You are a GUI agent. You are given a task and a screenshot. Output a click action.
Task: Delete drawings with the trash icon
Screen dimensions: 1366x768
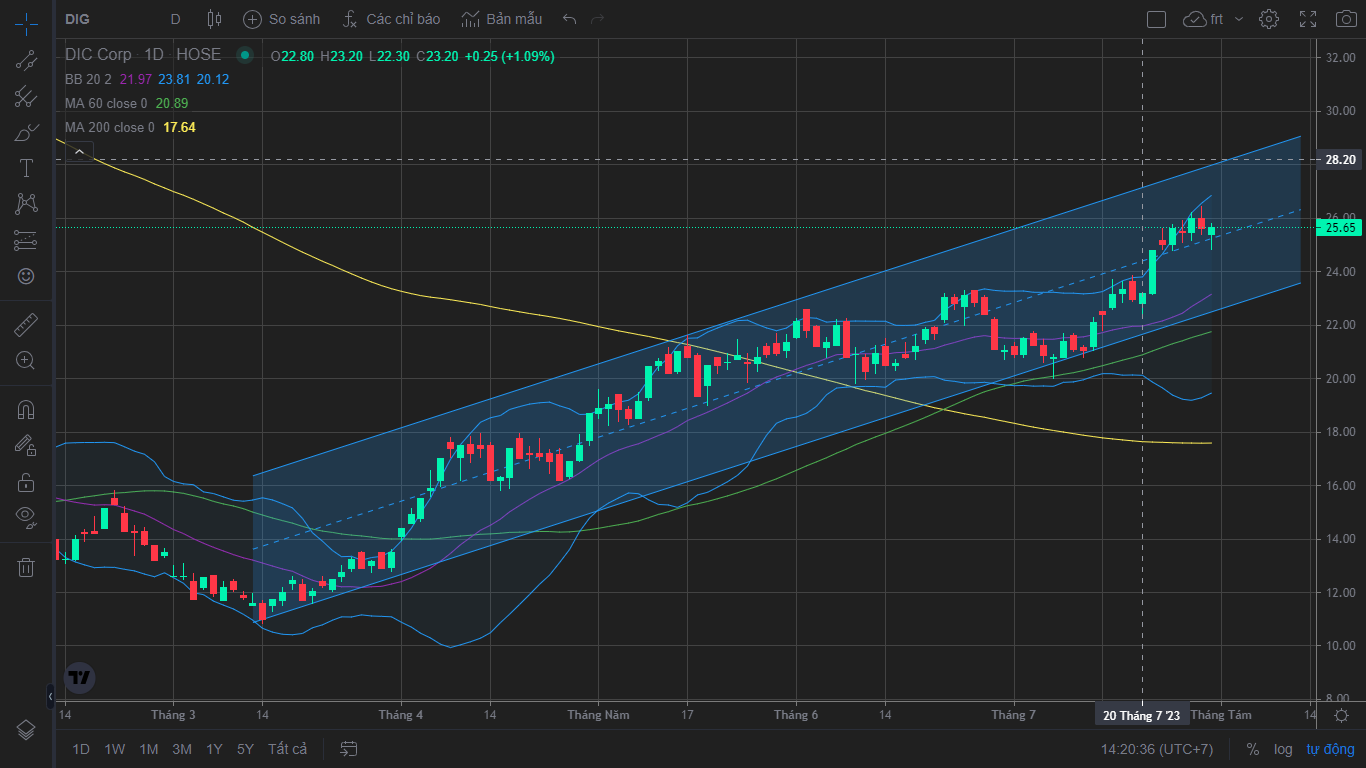pos(26,567)
